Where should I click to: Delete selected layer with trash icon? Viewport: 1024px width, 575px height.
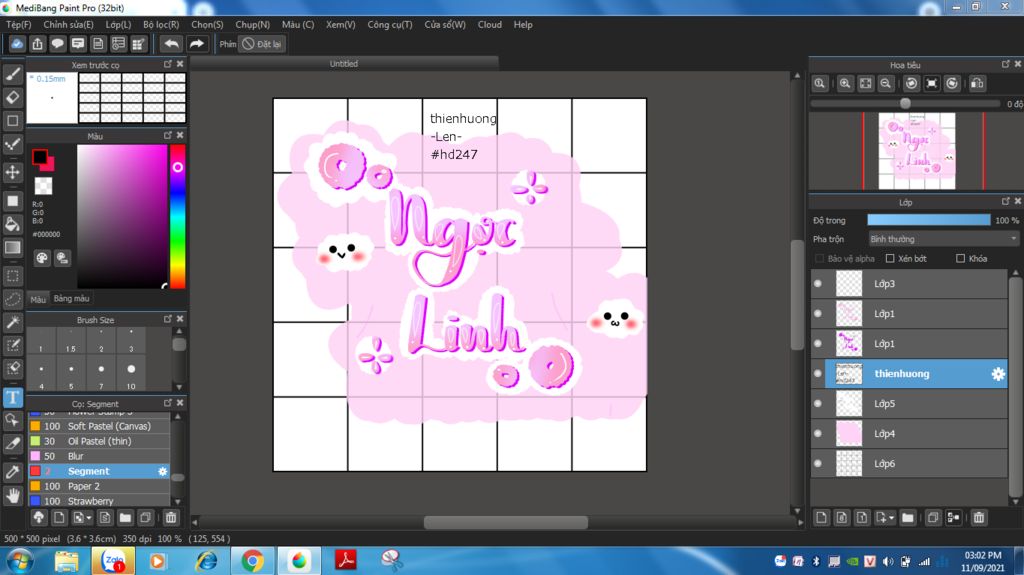pos(978,518)
